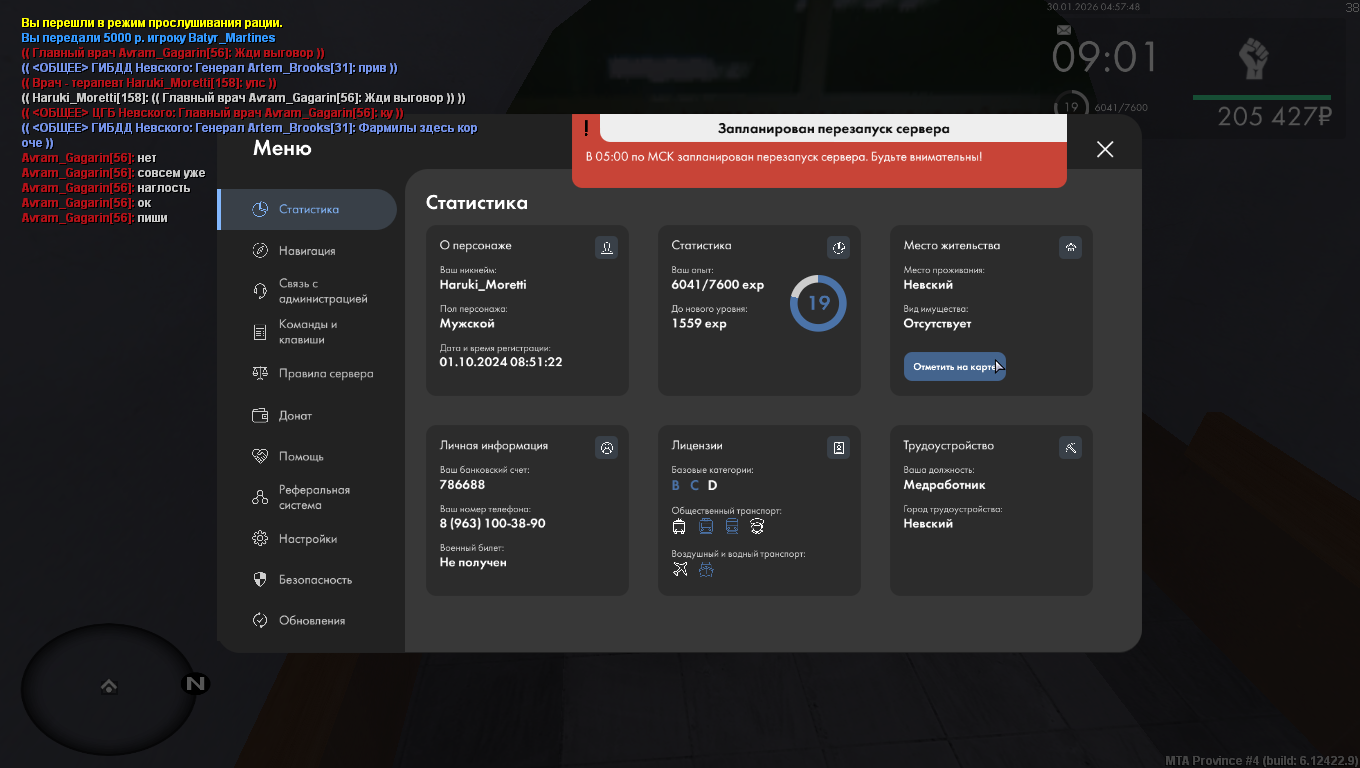Click the level 19 experience progress ring
Image resolution: width=1360 pixels, height=768 pixels.
[x=818, y=303]
